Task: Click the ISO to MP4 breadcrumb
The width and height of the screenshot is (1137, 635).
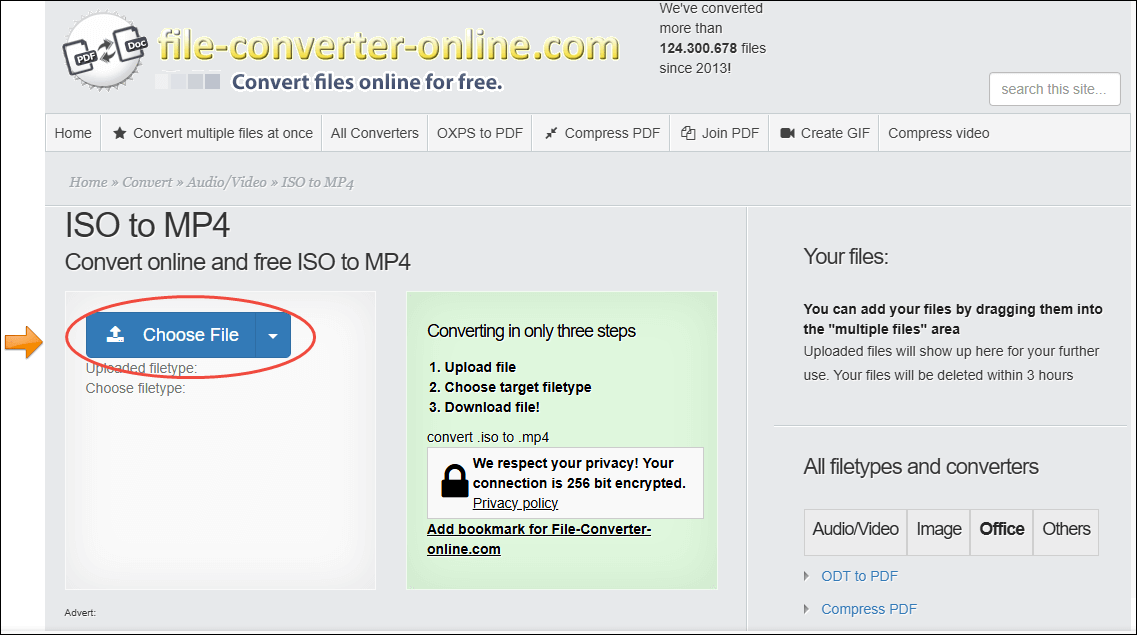Action: (x=318, y=182)
